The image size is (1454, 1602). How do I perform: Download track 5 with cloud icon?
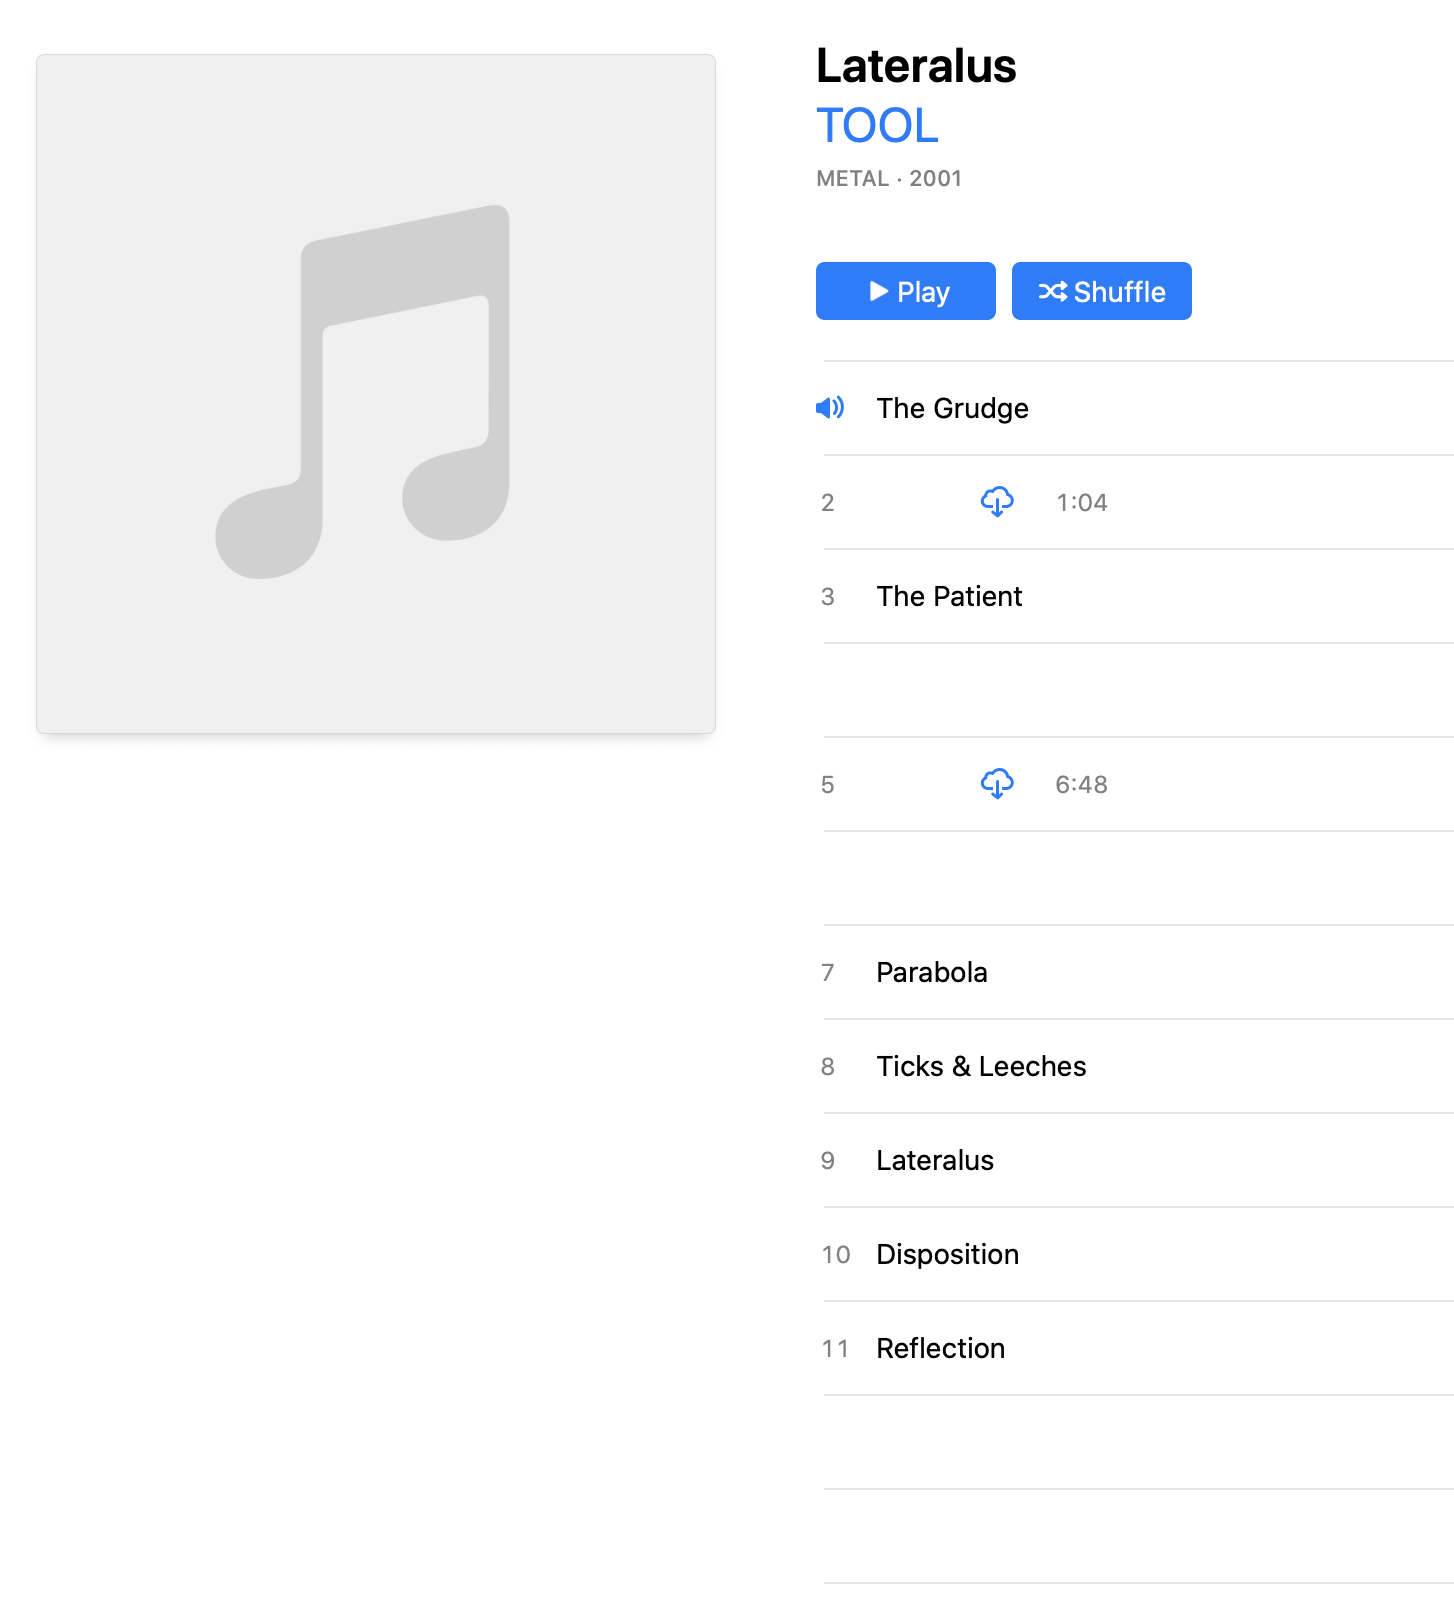(997, 784)
